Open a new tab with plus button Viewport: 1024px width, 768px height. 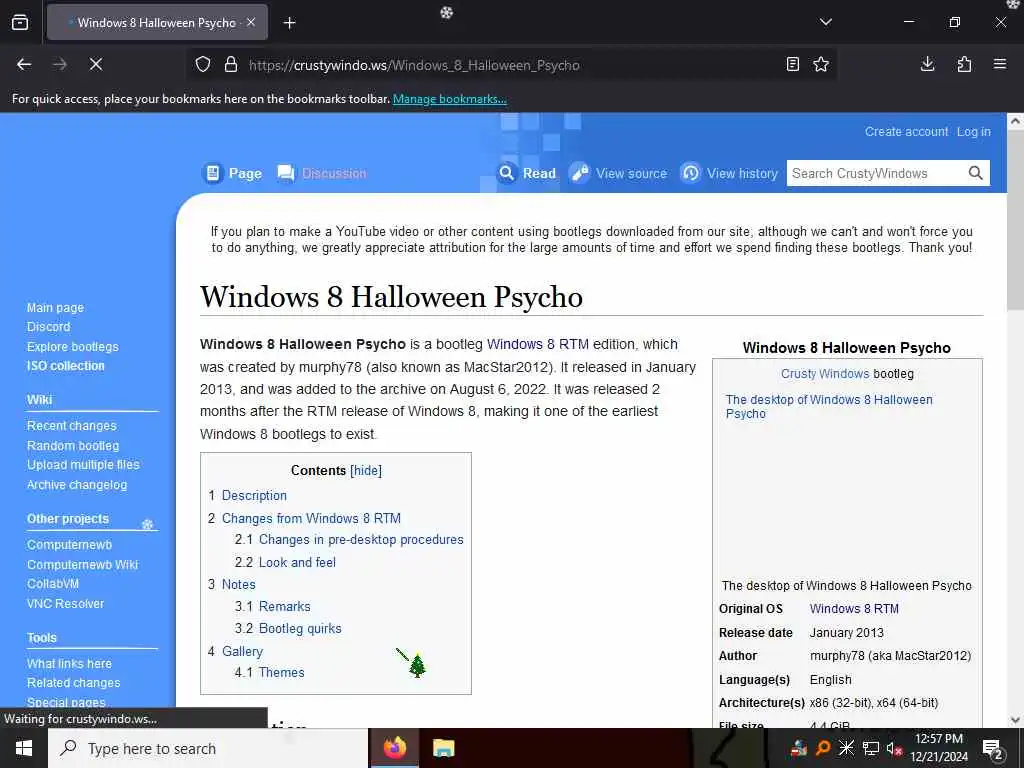coord(289,23)
